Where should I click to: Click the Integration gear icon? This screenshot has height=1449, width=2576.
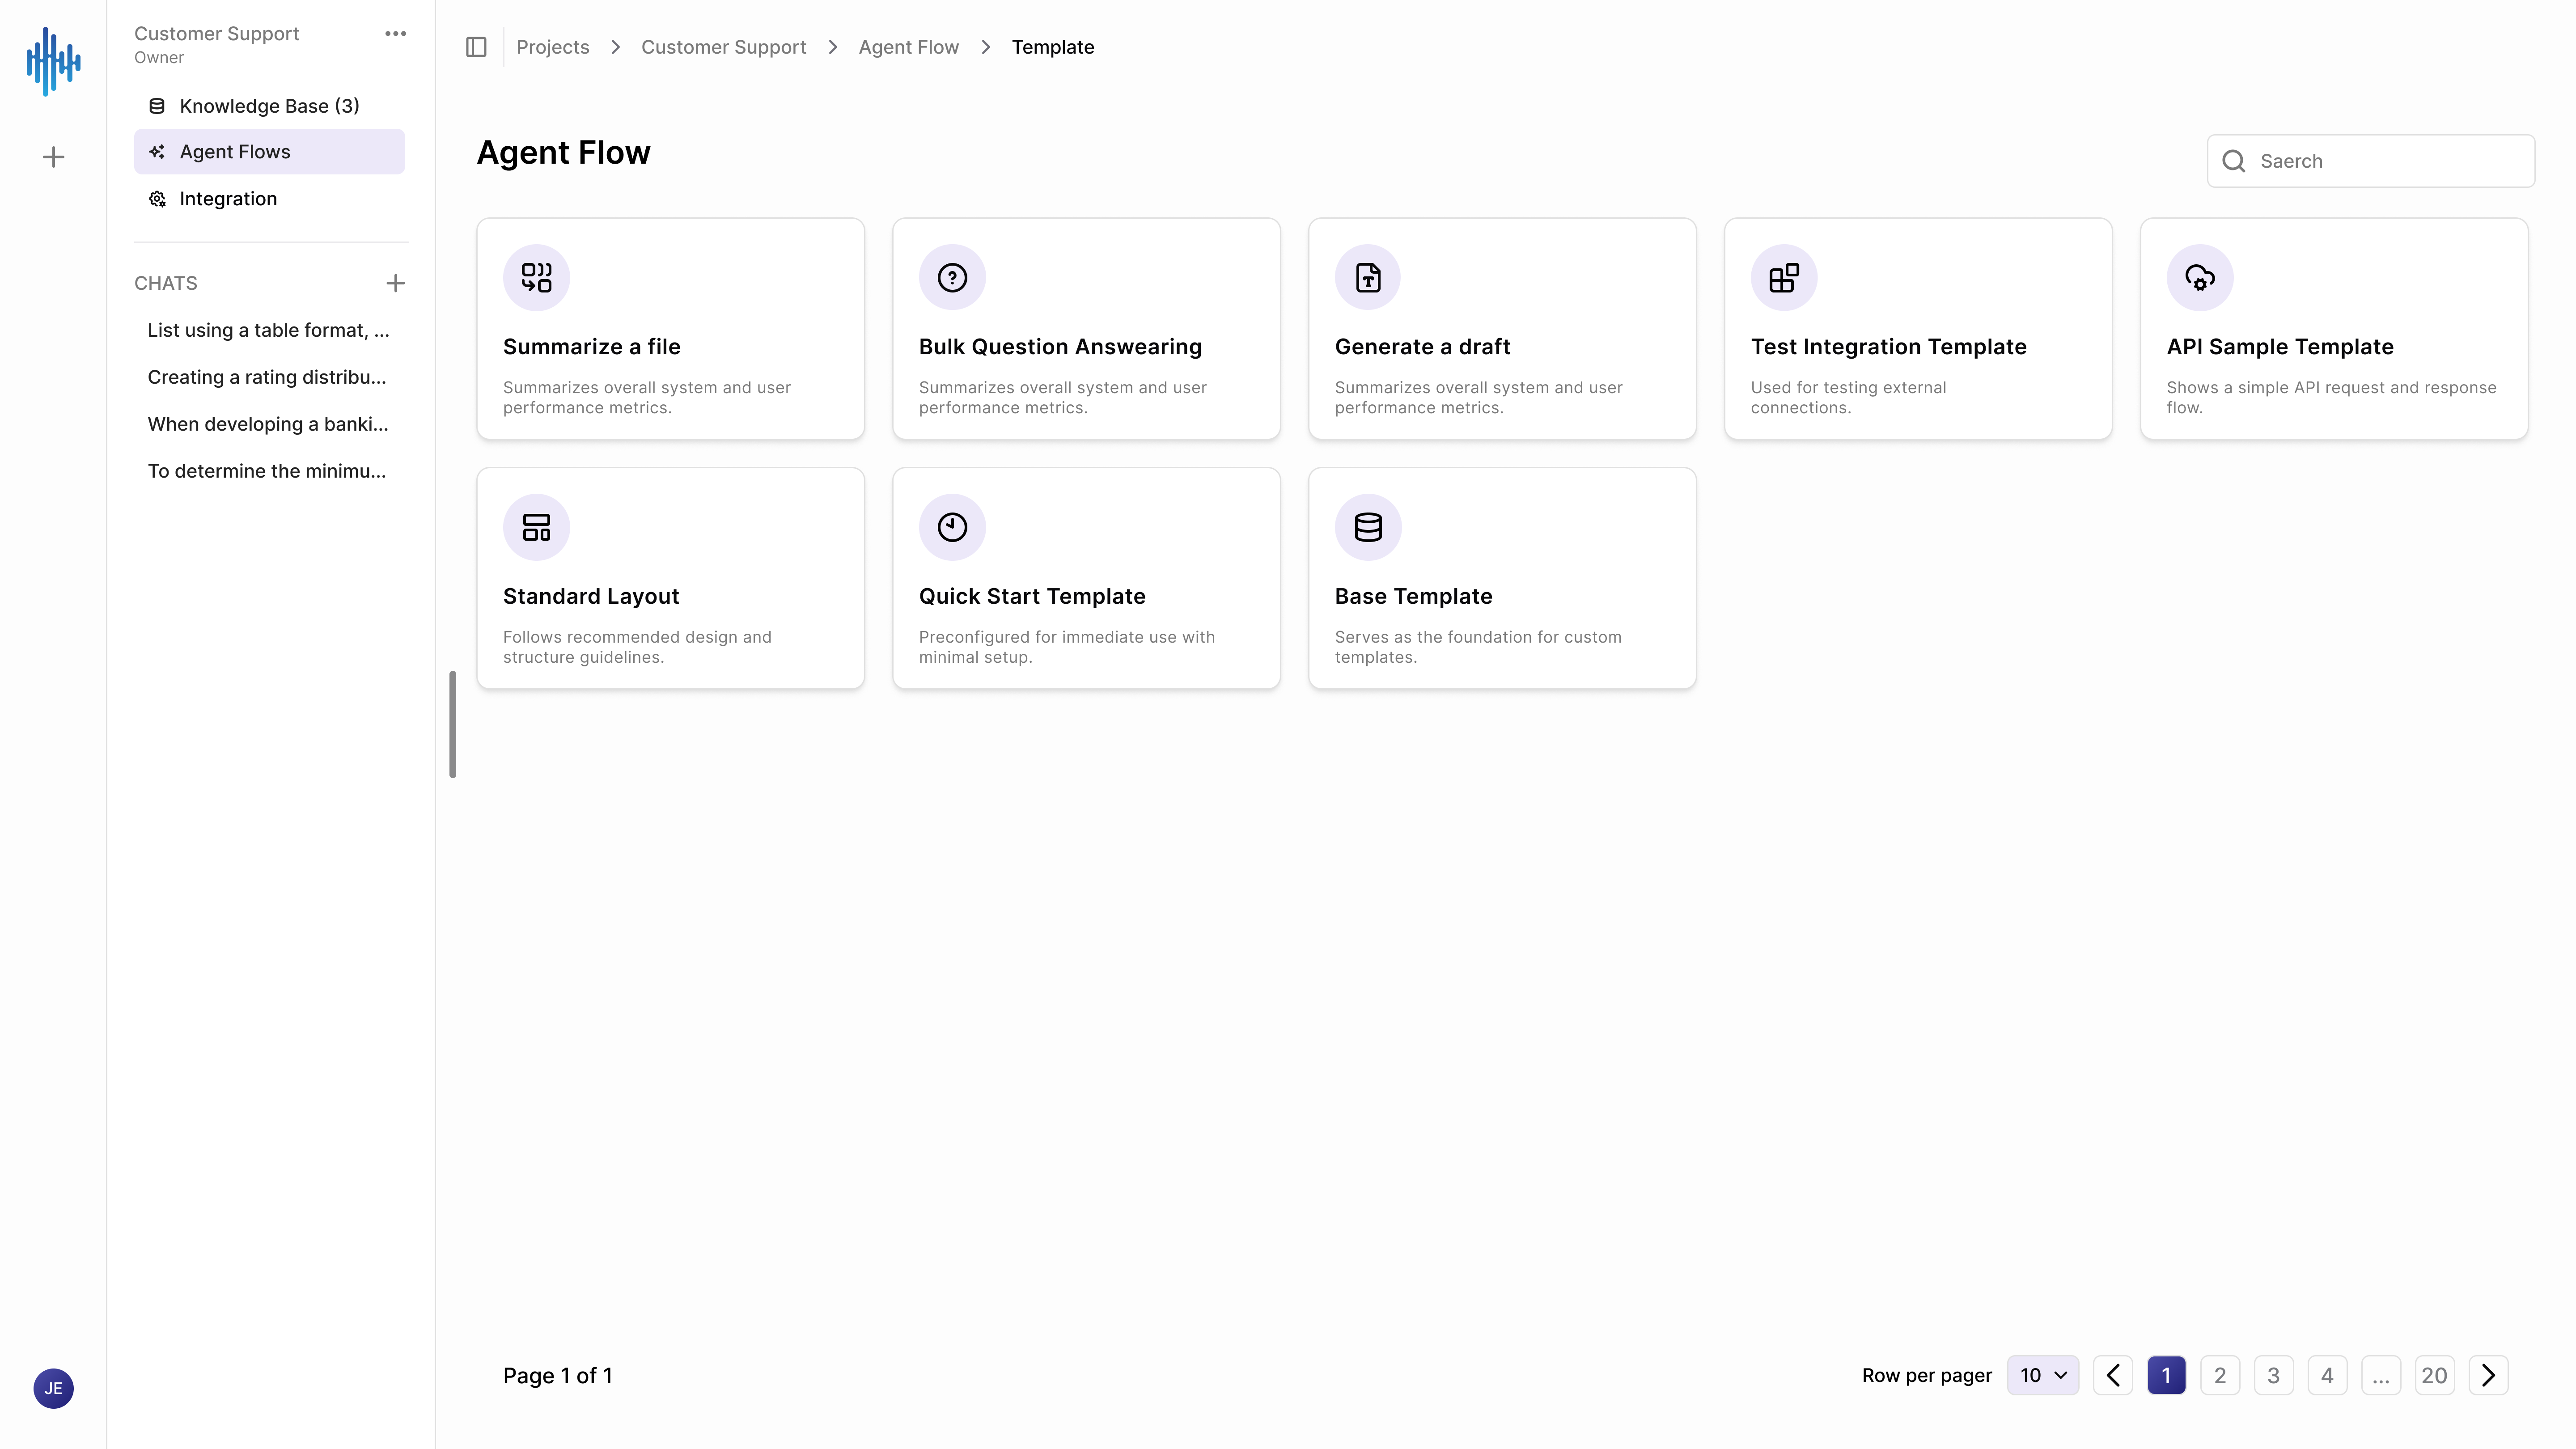pyautogui.click(x=157, y=199)
